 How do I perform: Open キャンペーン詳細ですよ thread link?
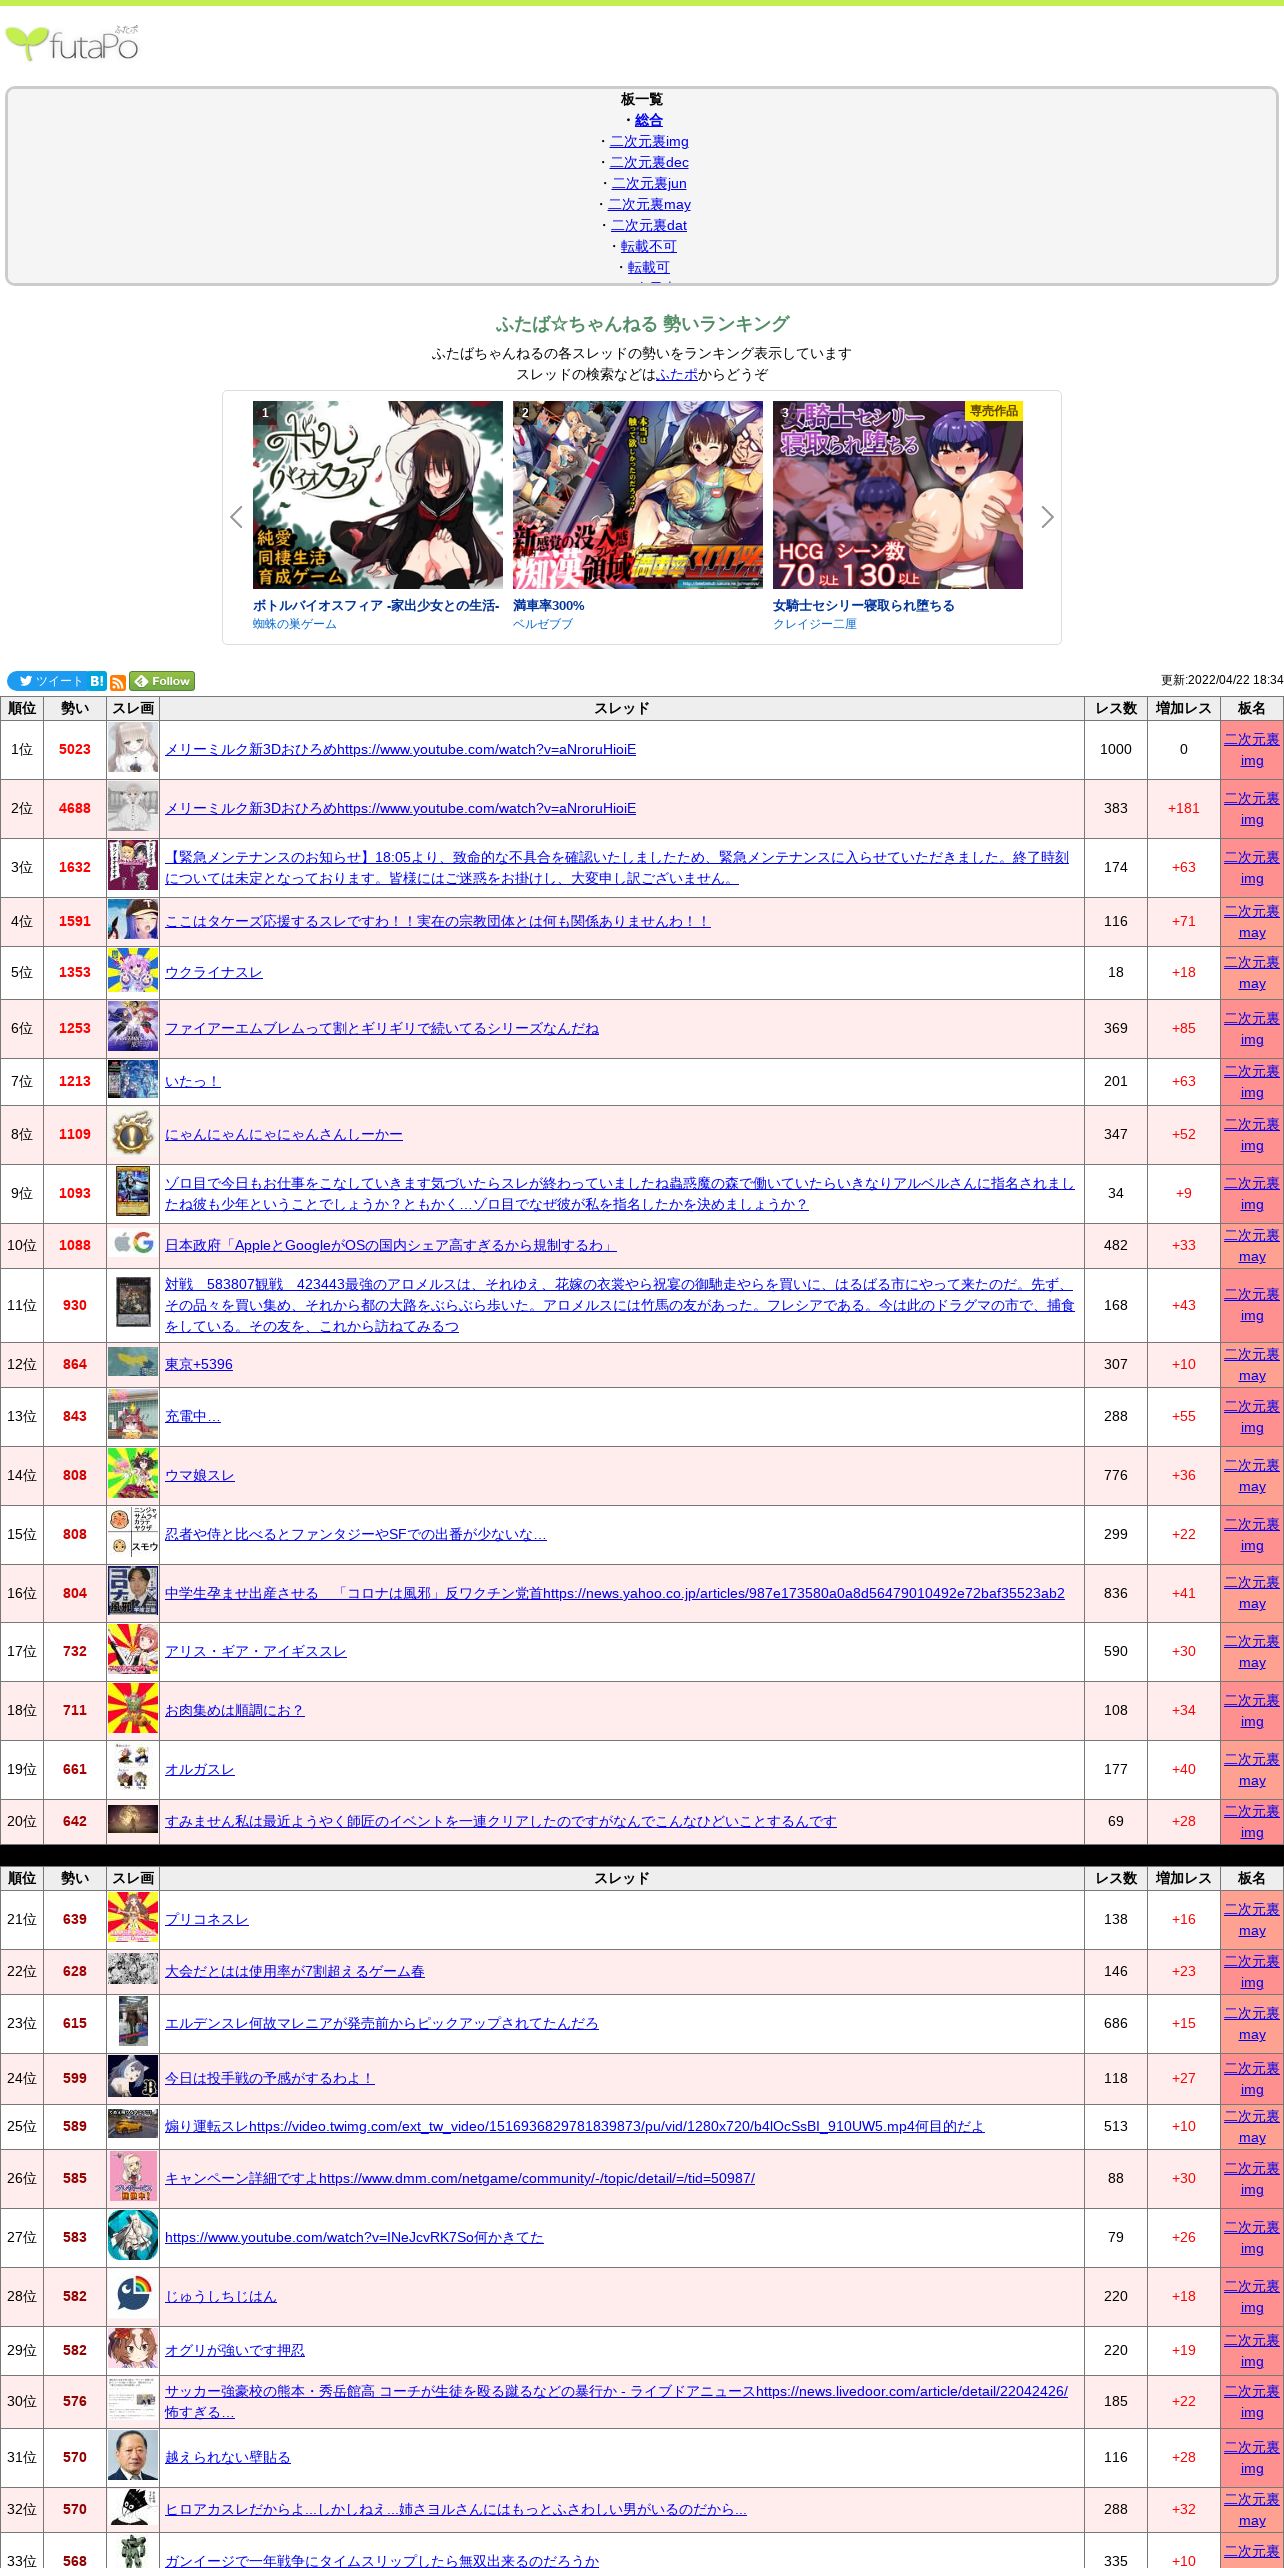click(460, 2178)
